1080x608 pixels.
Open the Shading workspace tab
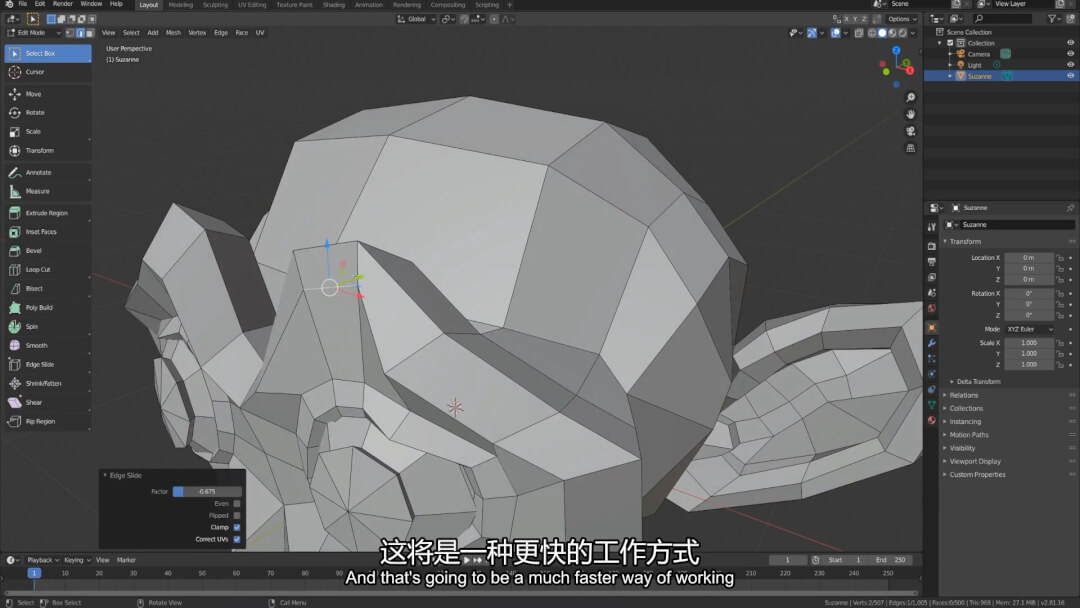(333, 5)
